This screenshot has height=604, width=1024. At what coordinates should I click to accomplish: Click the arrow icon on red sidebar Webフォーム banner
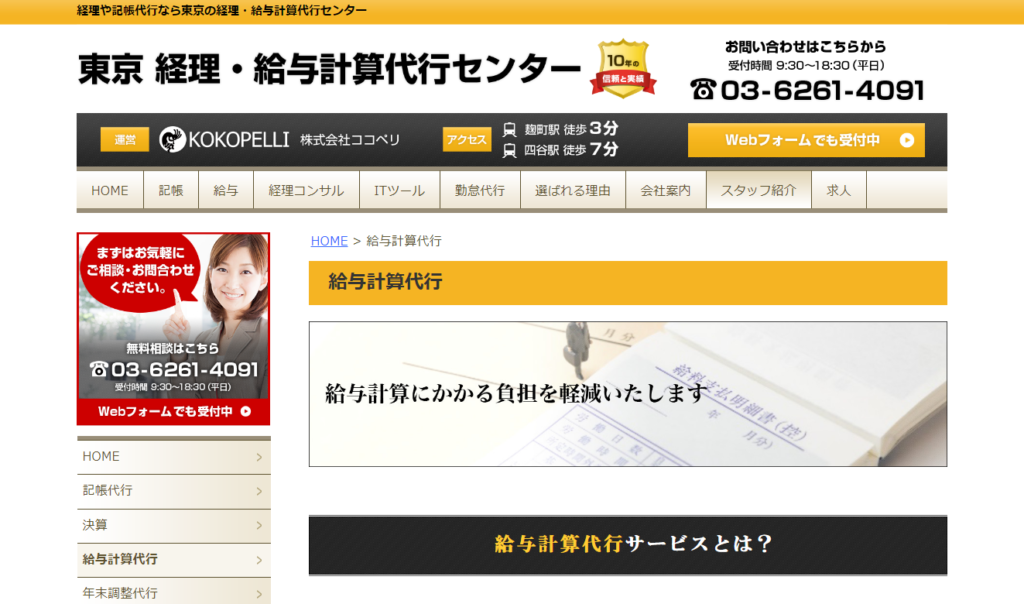pyautogui.click(x=246, y=411)
